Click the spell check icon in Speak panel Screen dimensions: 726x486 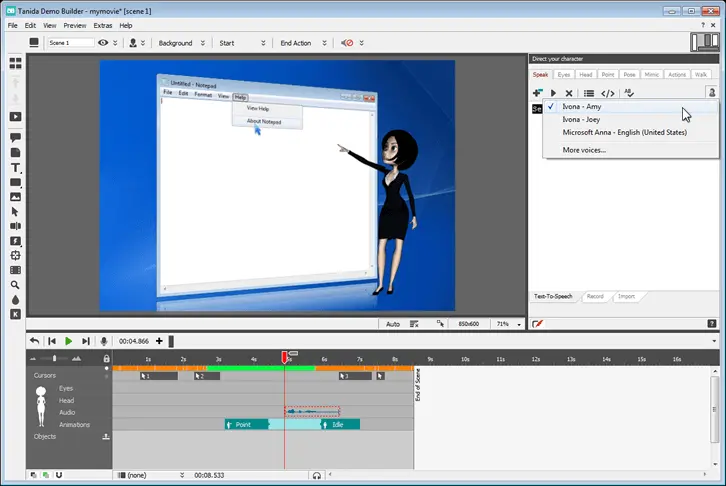coord(629,93)
